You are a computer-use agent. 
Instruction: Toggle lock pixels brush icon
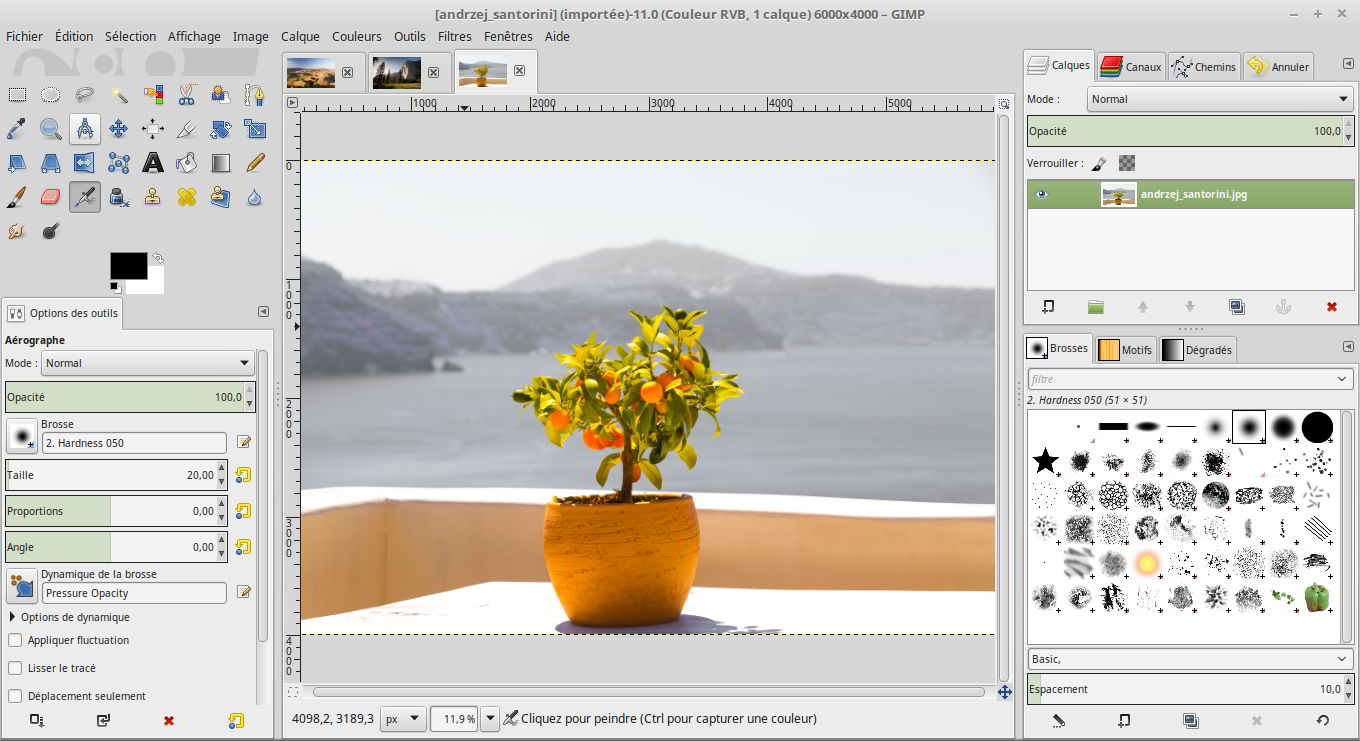coord(1099,163)
